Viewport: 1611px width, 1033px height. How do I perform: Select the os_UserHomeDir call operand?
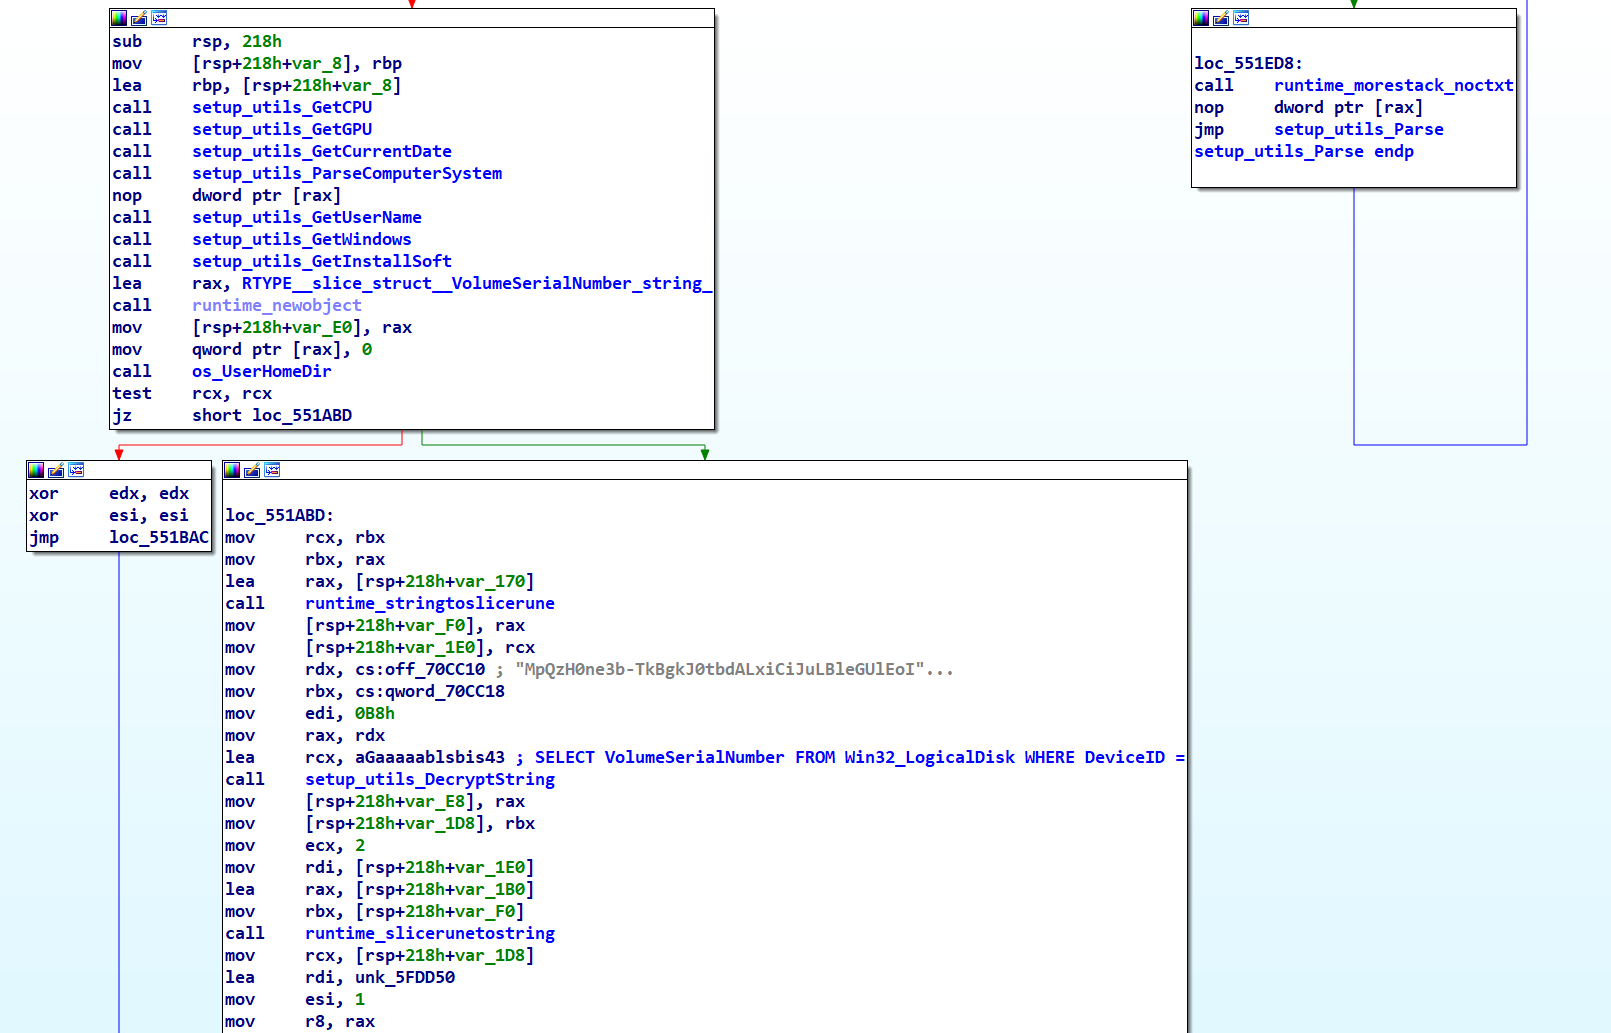tap(261, 371)
